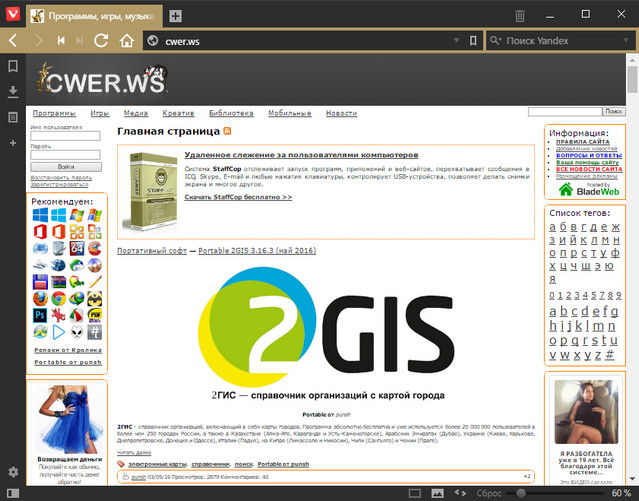Image resolution: width=639 pixels, height=501 pixels.
Task: Open Portable 2GIS 3.16.3 article link
Action: click(x=257, y=250)
